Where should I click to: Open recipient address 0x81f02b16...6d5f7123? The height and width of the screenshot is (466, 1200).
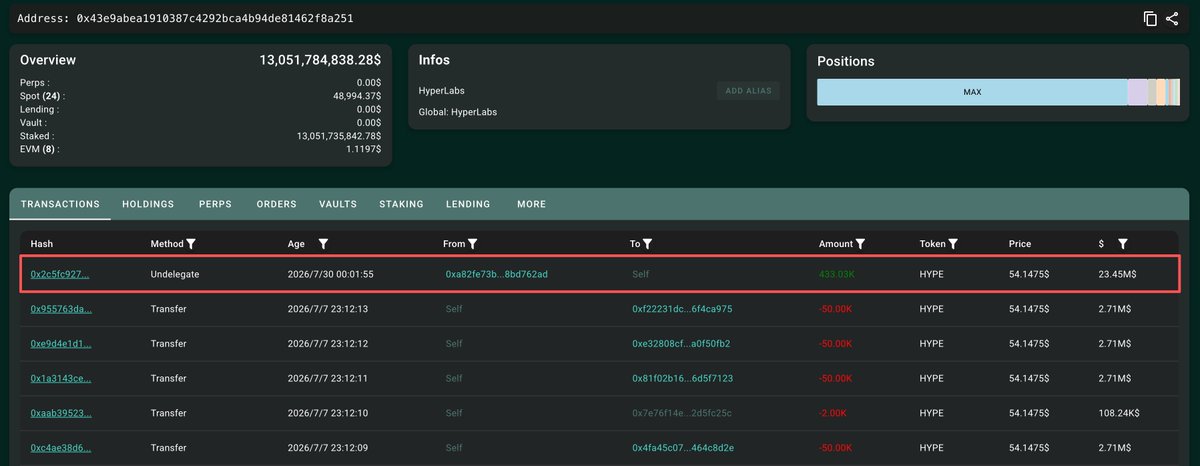[681, 378]
